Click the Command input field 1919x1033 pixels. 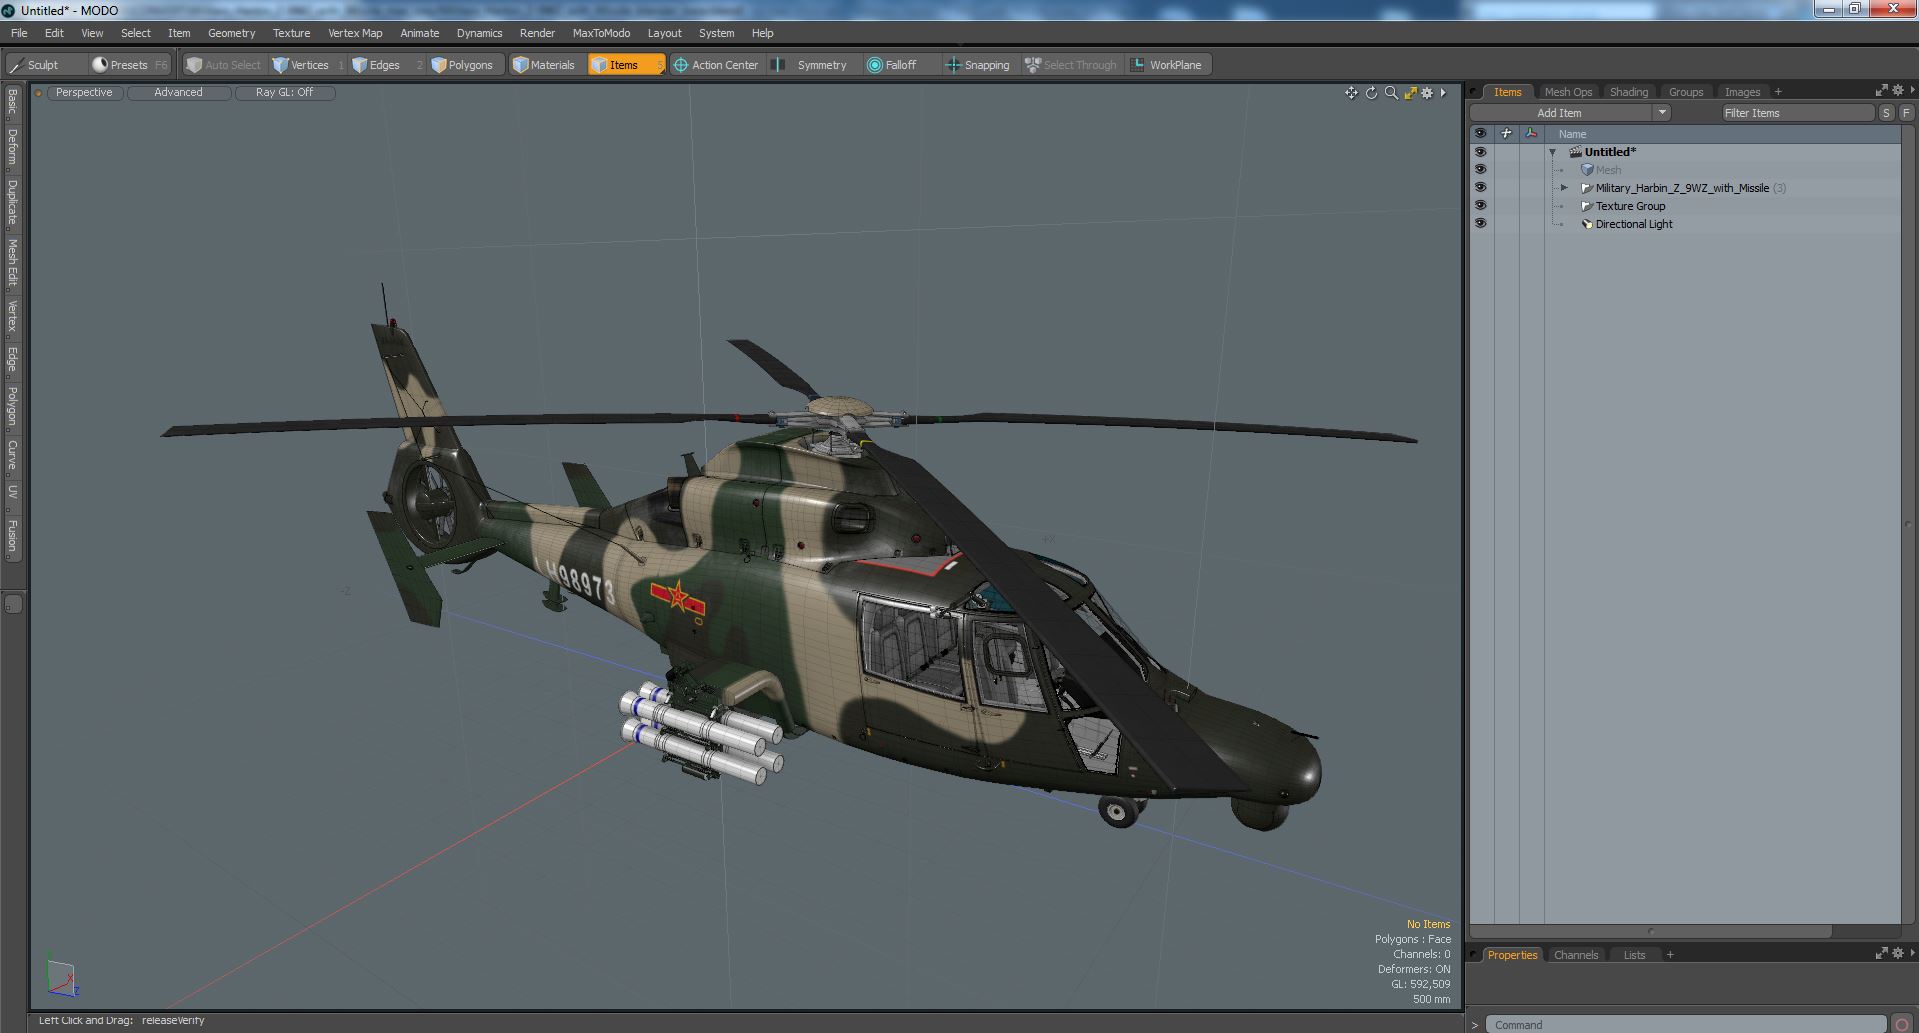click(1686, 1025)
